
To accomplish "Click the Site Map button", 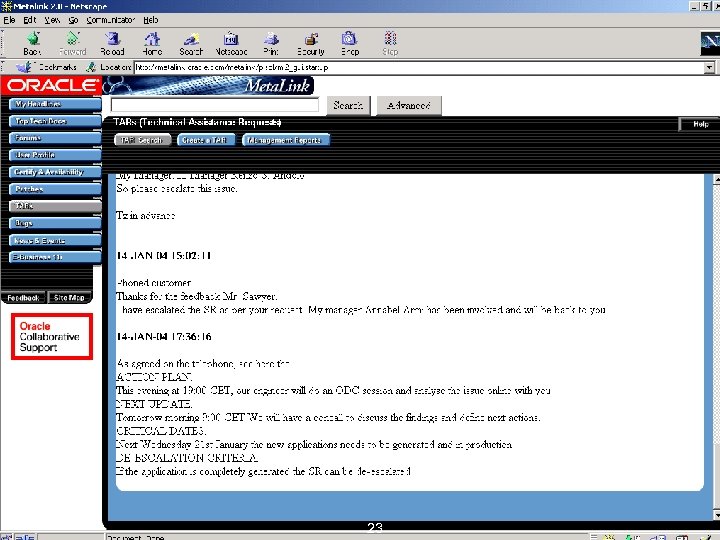I will pos(69,298).
